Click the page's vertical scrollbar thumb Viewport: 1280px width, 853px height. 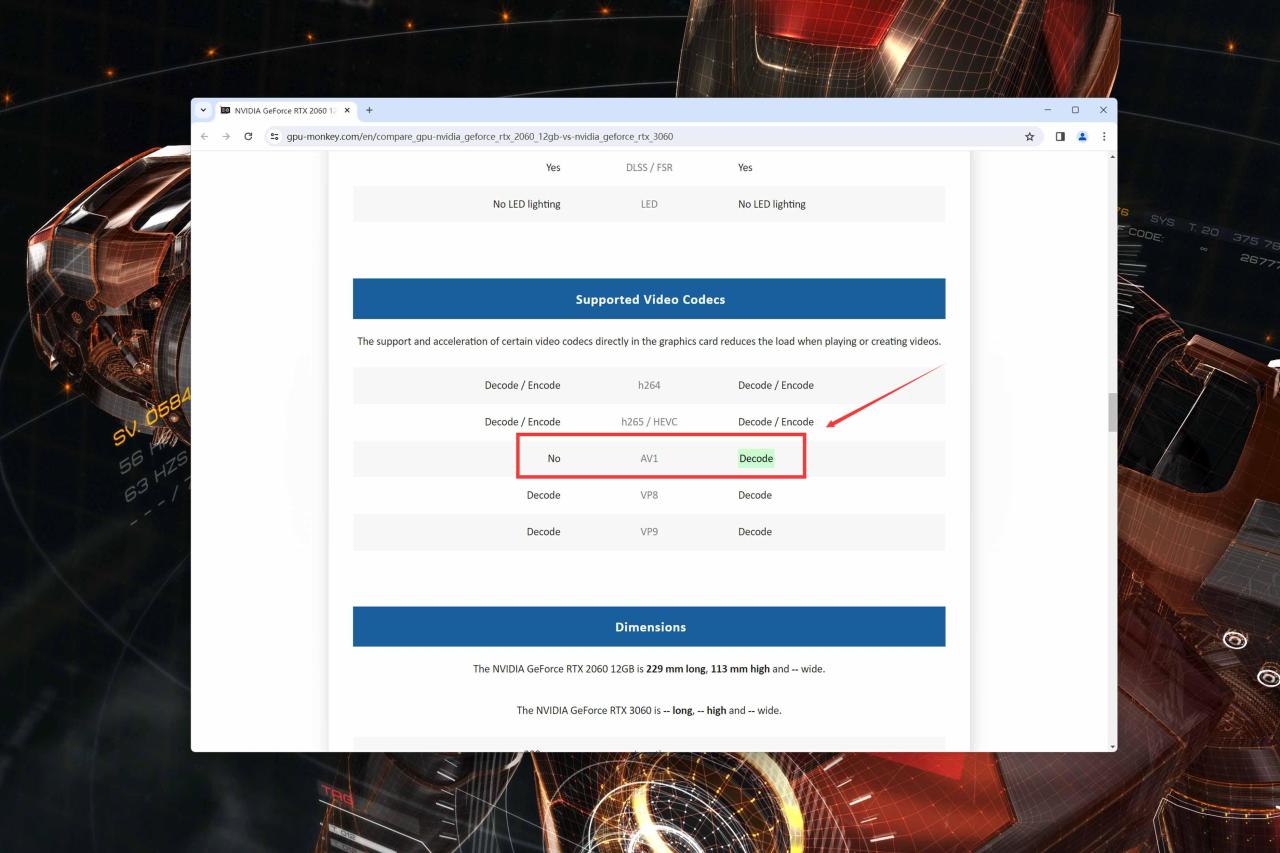[1112, 412]
